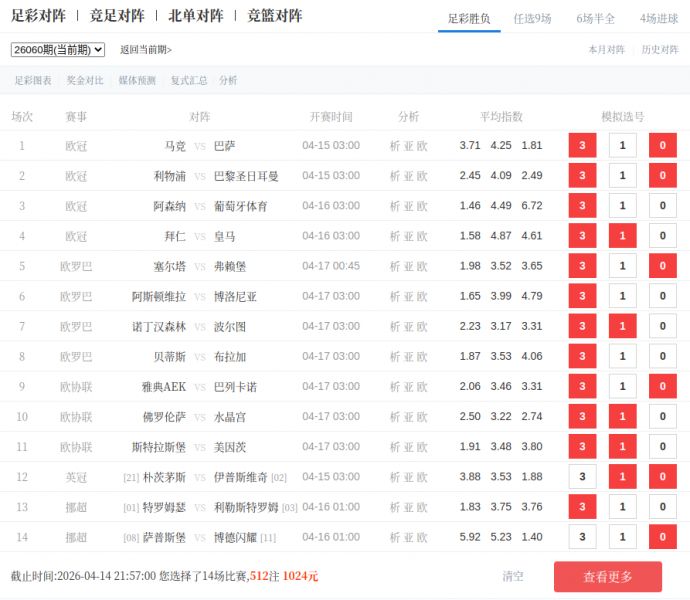The height and width of the screenshot is (600, 690).
Task: Open 历史对阵 link
Action: coord(659,49)
